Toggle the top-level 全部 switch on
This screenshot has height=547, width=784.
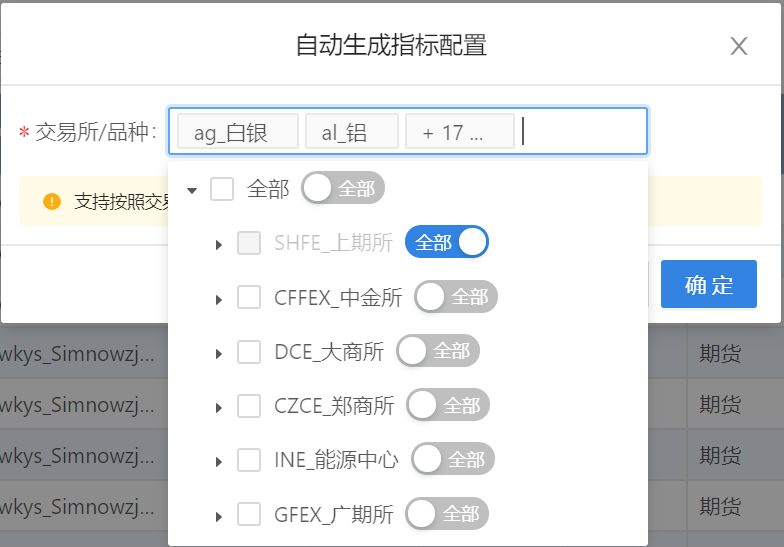[x=343, y=188]
